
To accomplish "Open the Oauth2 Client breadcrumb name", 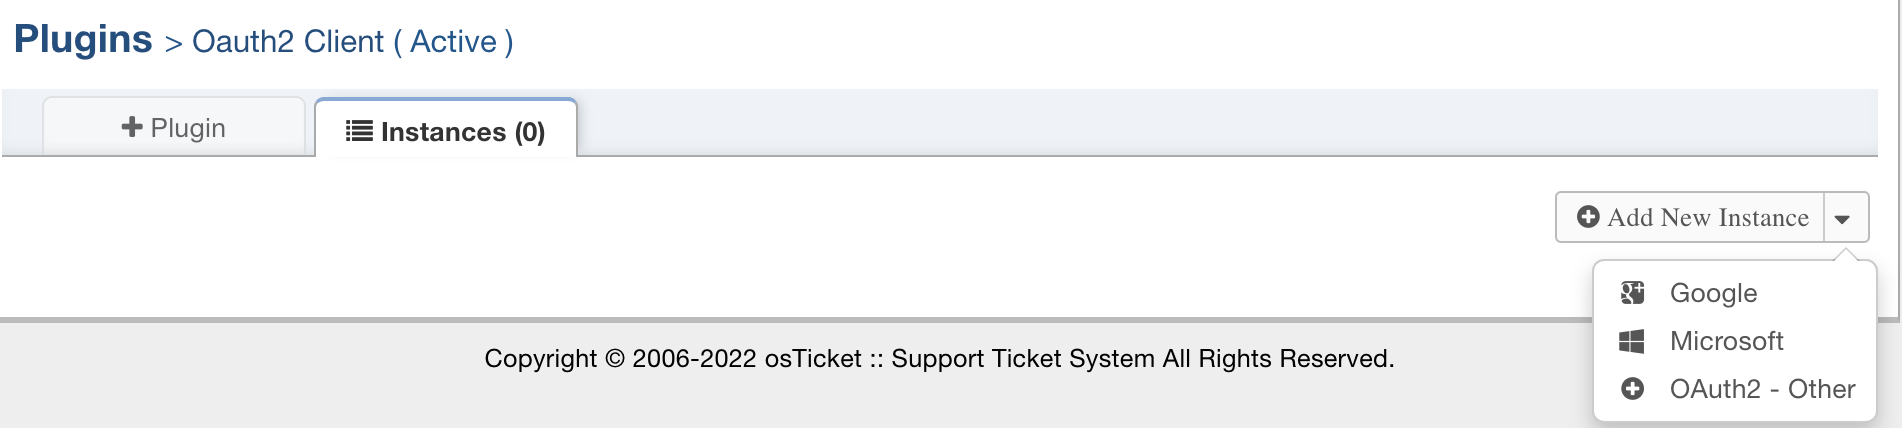I will coord(288,42).
